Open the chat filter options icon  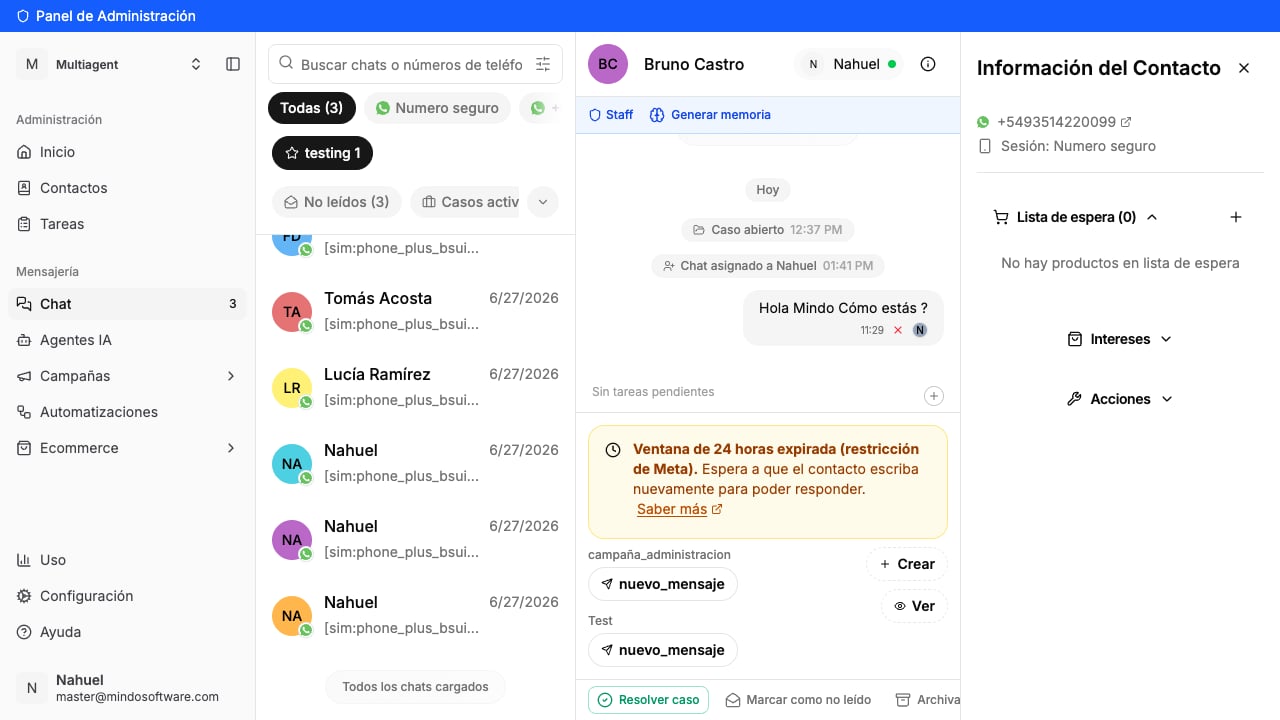click(543, 64)
